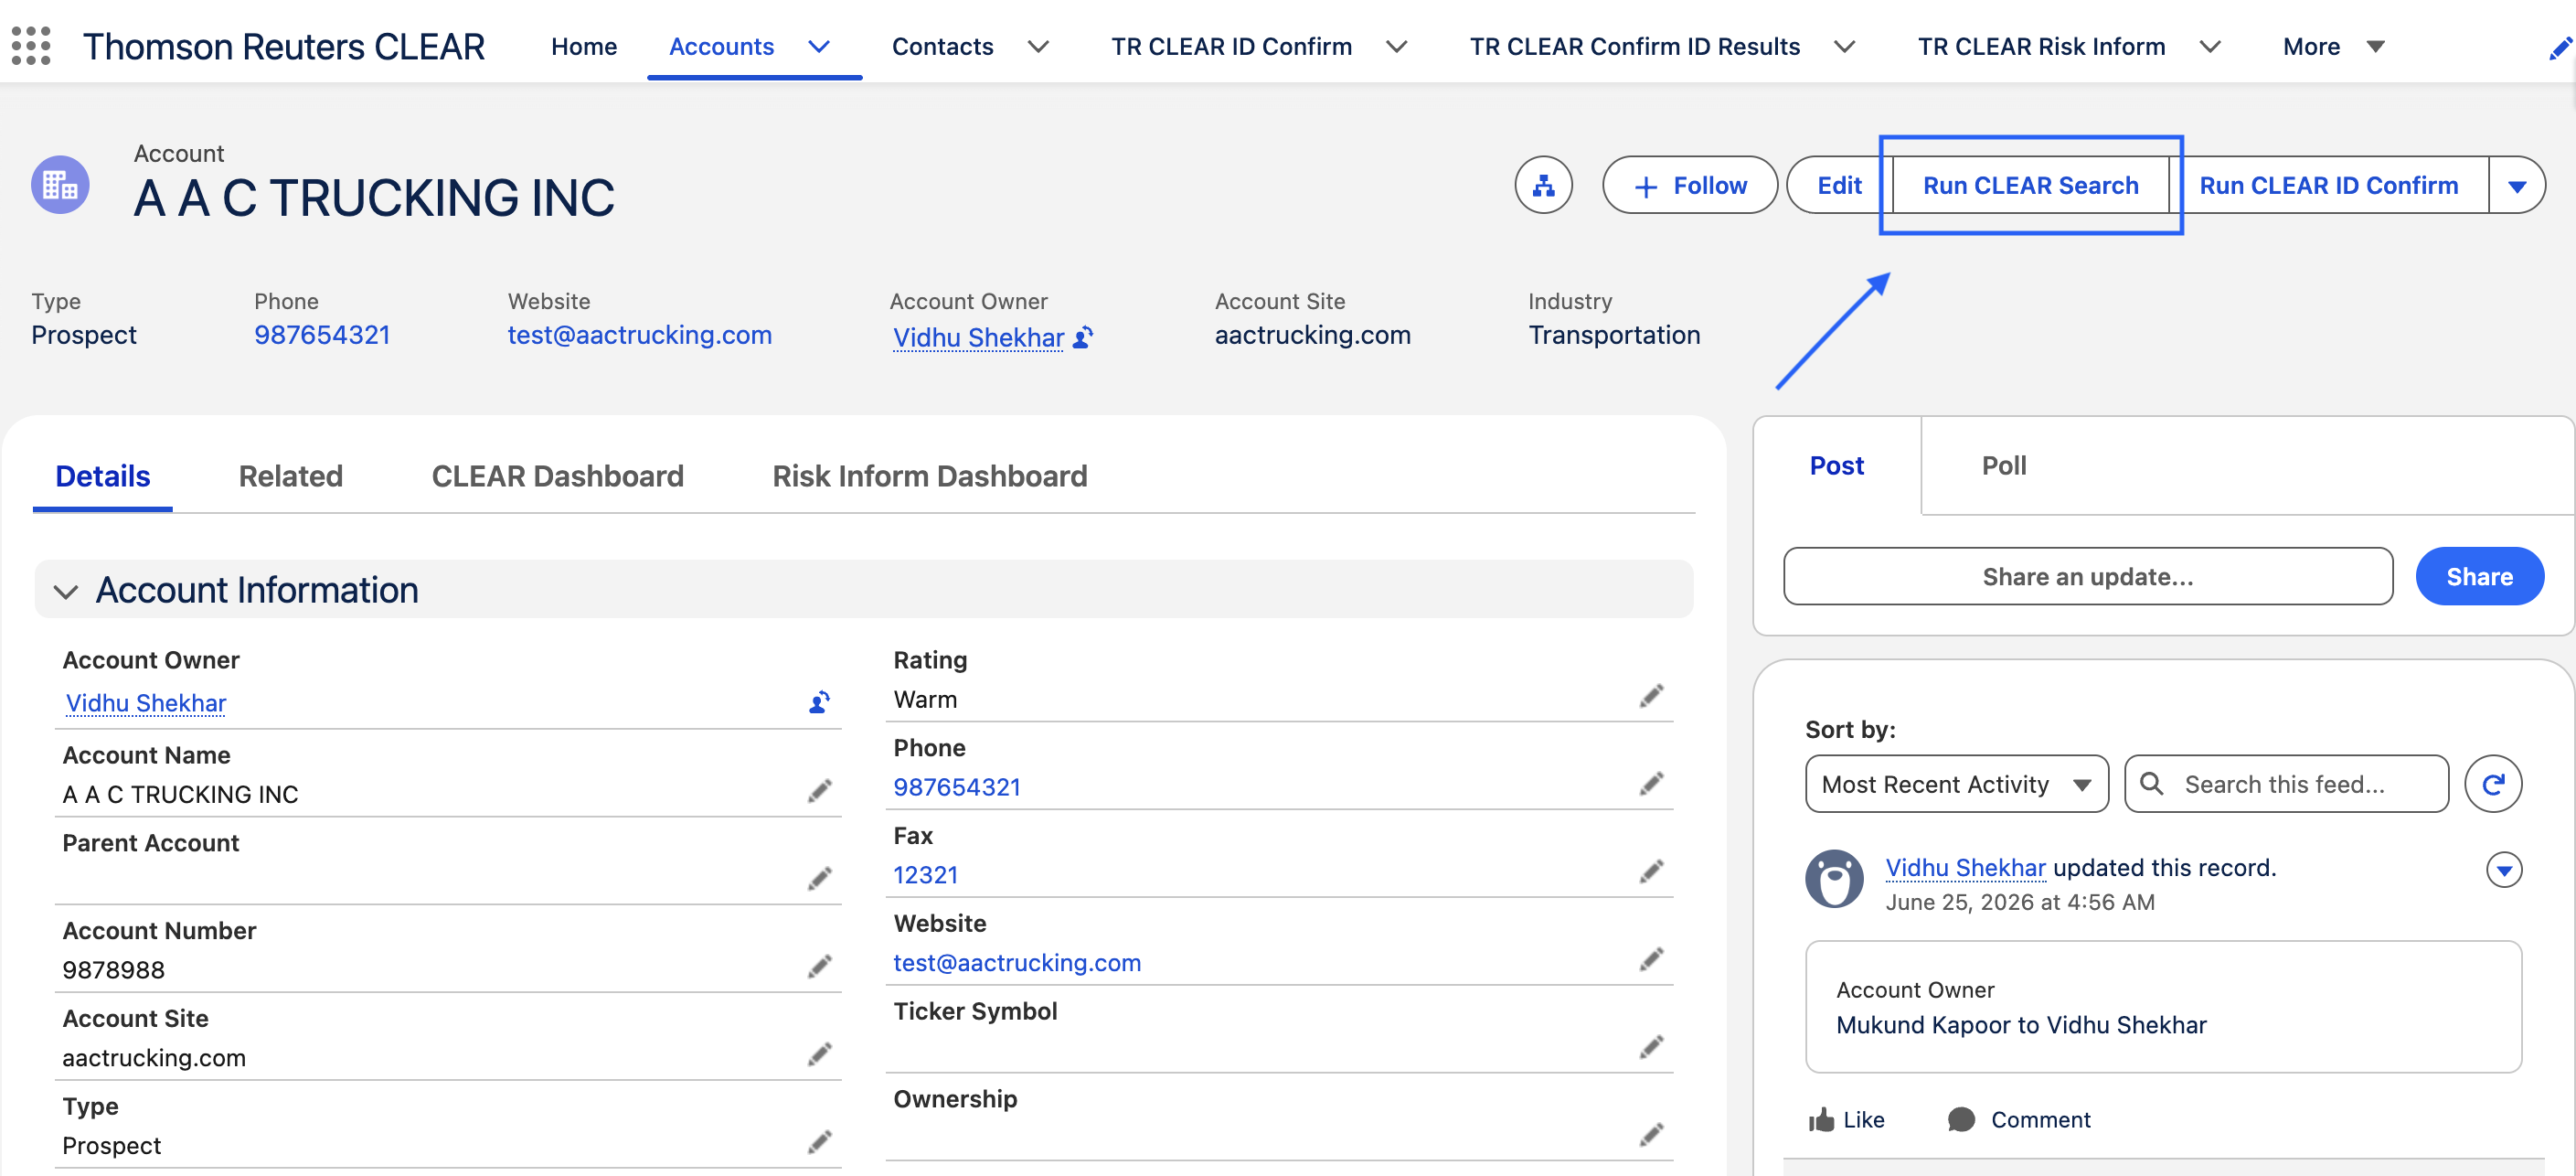
Task: Like the record update post
Action: (1846, 1120)
